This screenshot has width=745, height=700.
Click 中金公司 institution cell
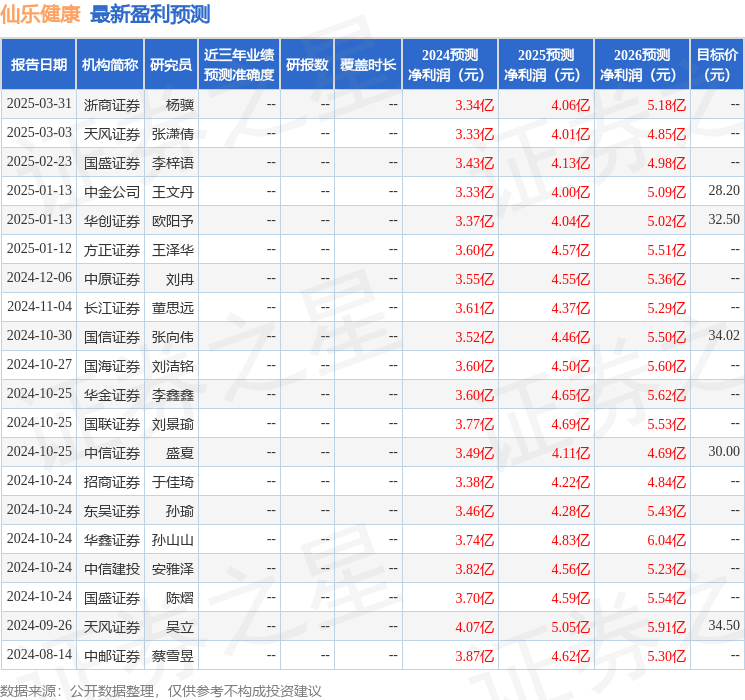point(112,192)
